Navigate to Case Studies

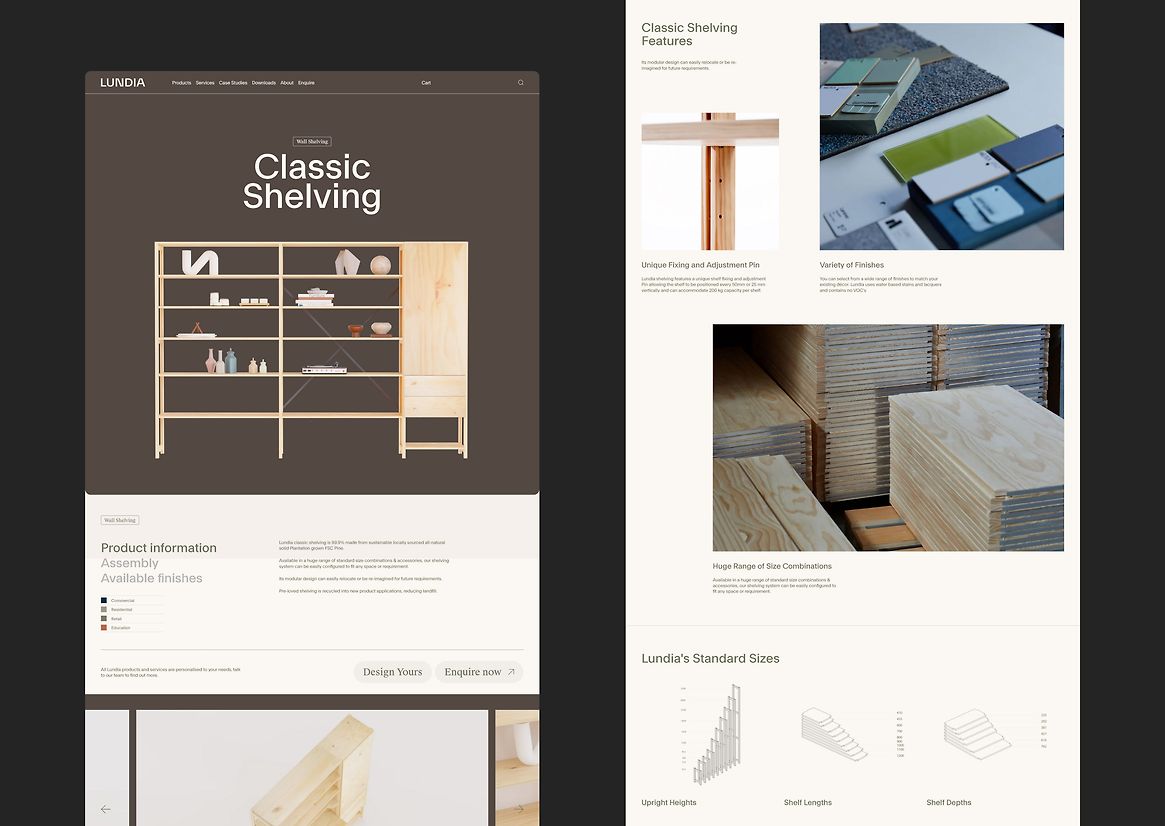(232, 82)
